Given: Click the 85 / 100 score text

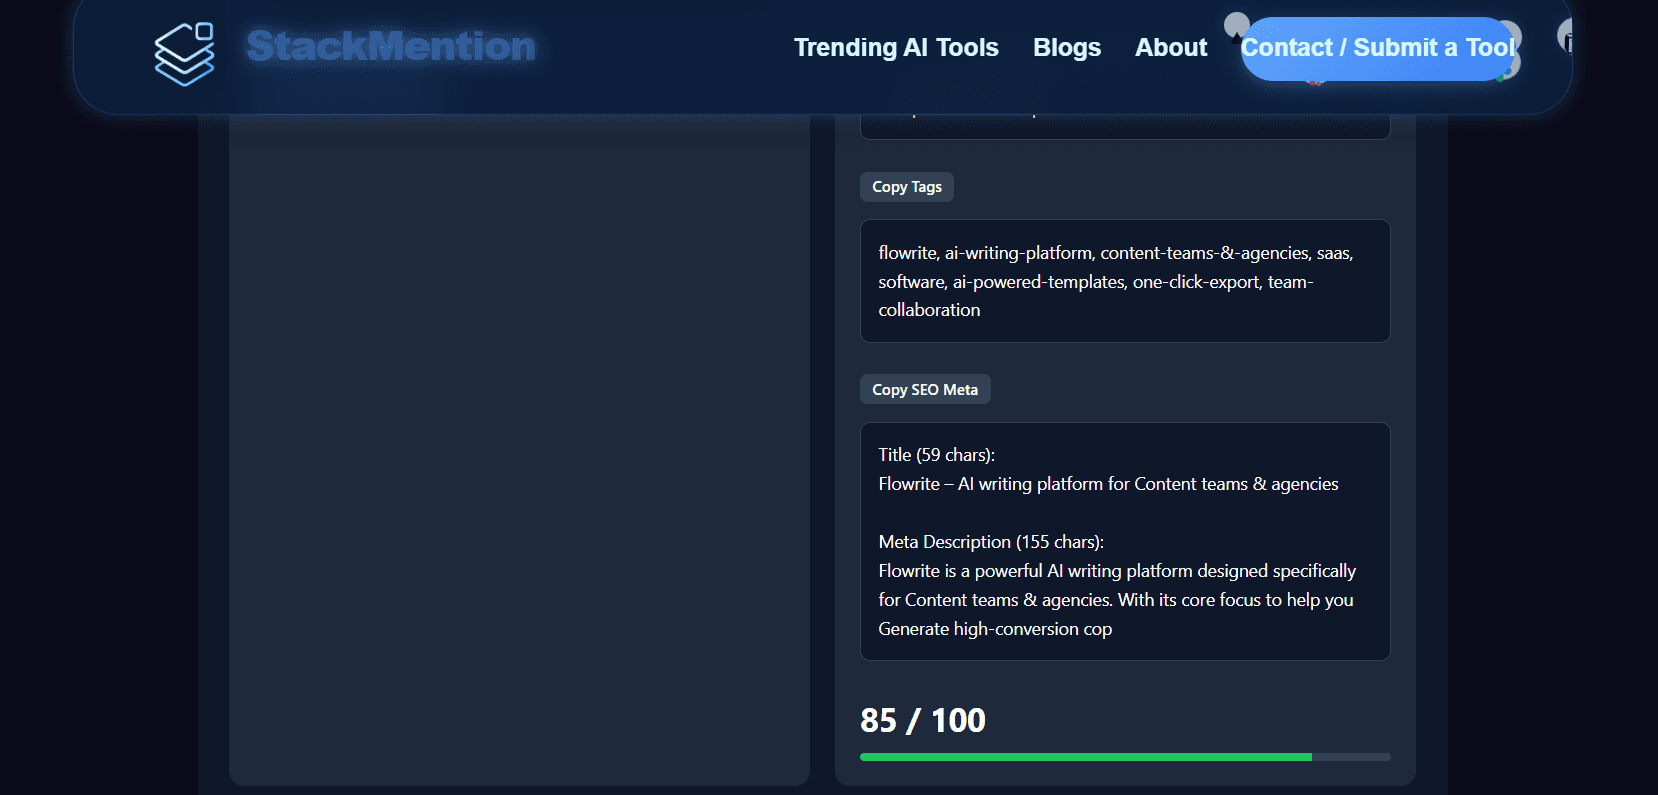Looking at the screenshot, I should tap(923, 720).
